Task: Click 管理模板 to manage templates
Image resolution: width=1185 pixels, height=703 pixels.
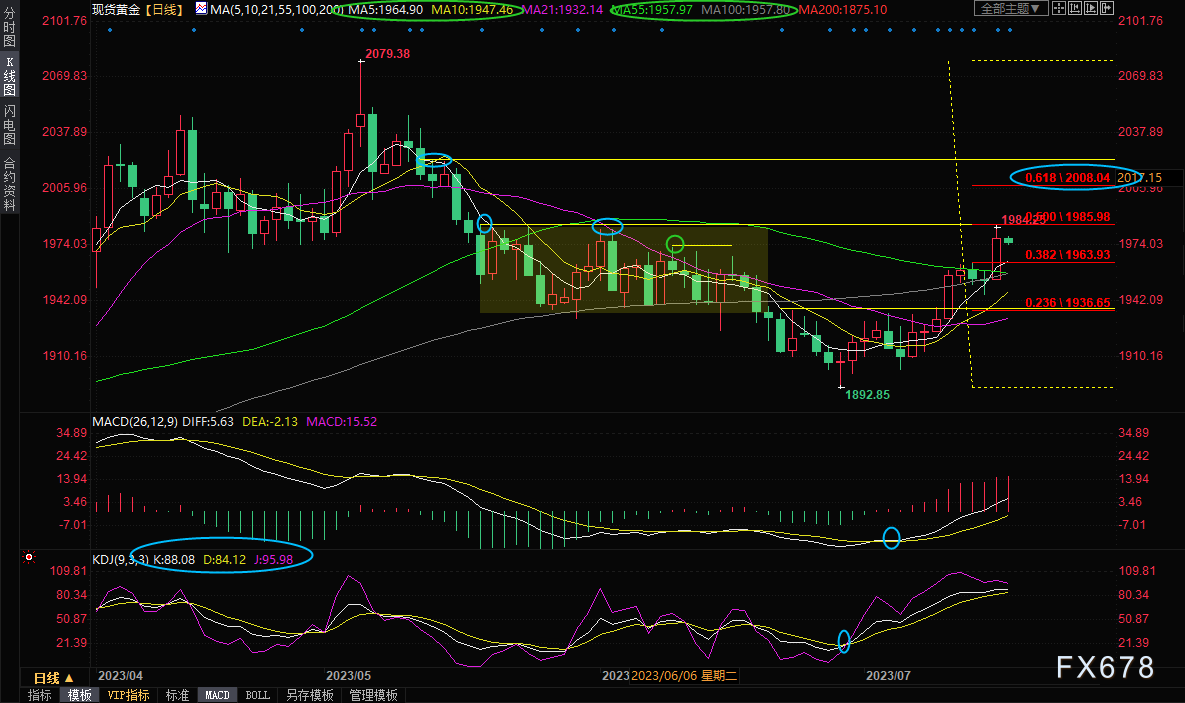Action: click(x=373, y=695)
